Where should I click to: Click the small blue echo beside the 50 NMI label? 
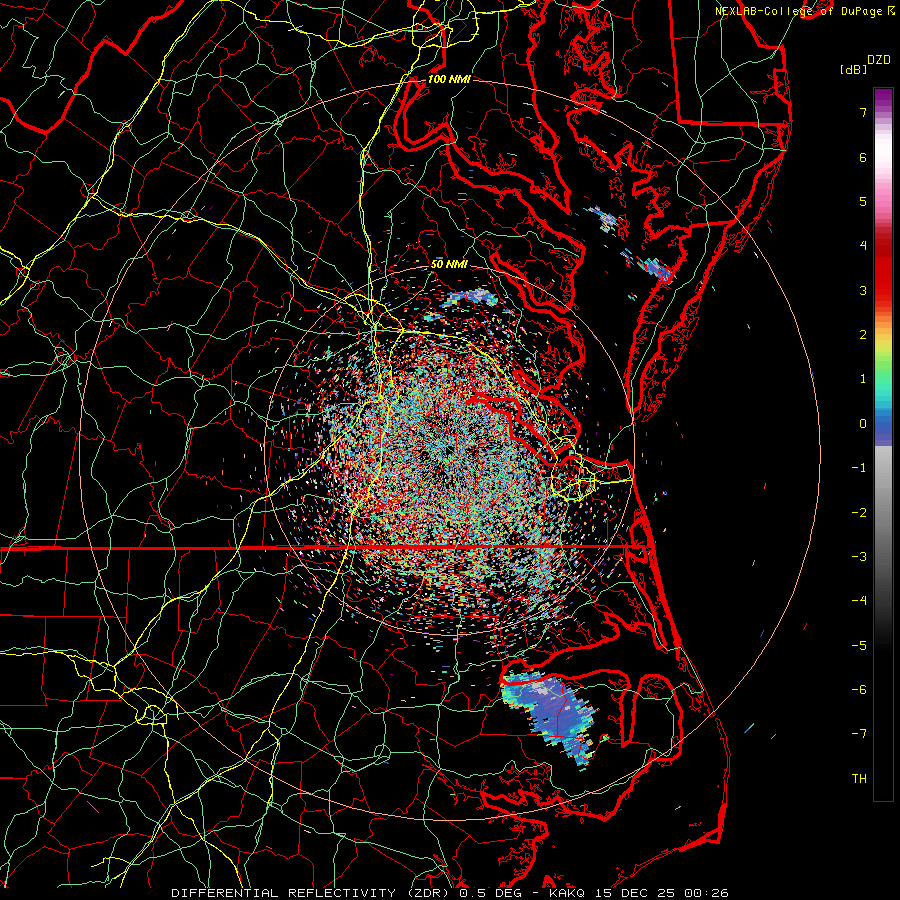pyautogui.click(x=471, y=297)
